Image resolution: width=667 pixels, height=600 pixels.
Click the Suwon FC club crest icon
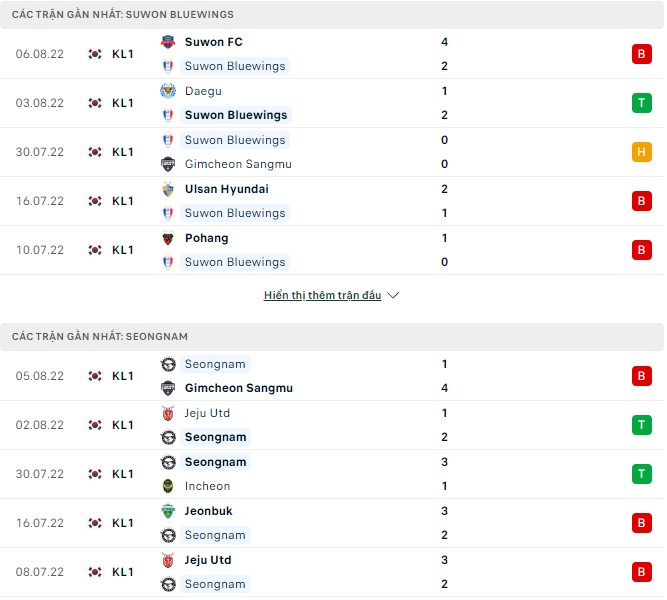pyautogui.click(x=168, y=42)
